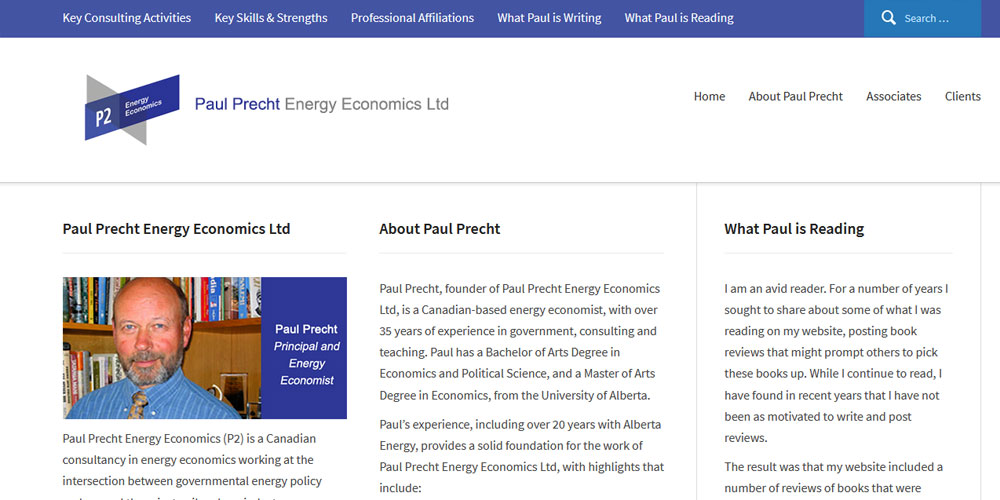The image size is (1000, 500).
Task: Visit the Associates page
Action: 893,97
